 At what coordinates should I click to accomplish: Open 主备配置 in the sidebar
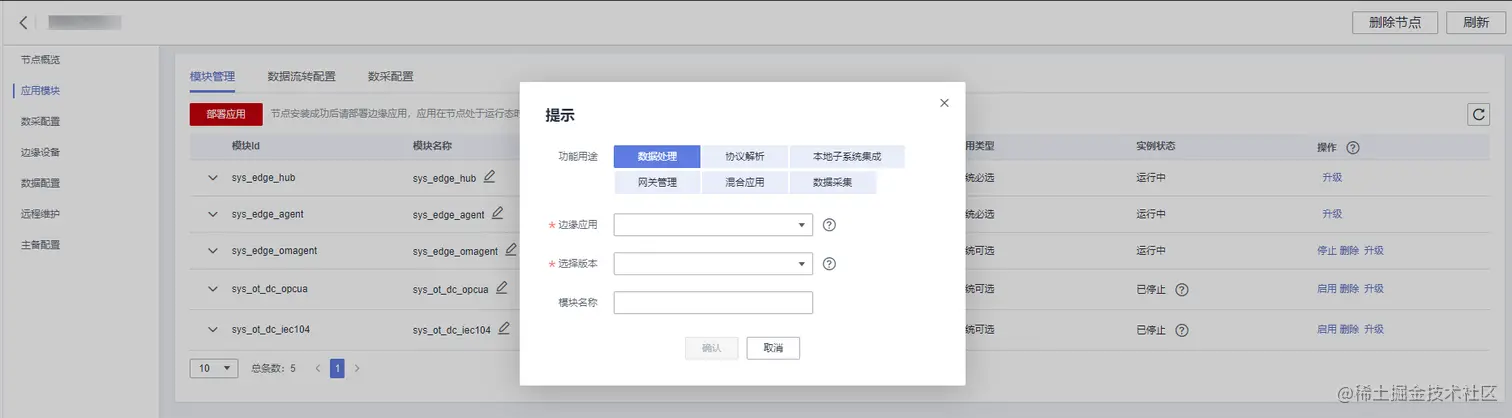tap(40, 245)
